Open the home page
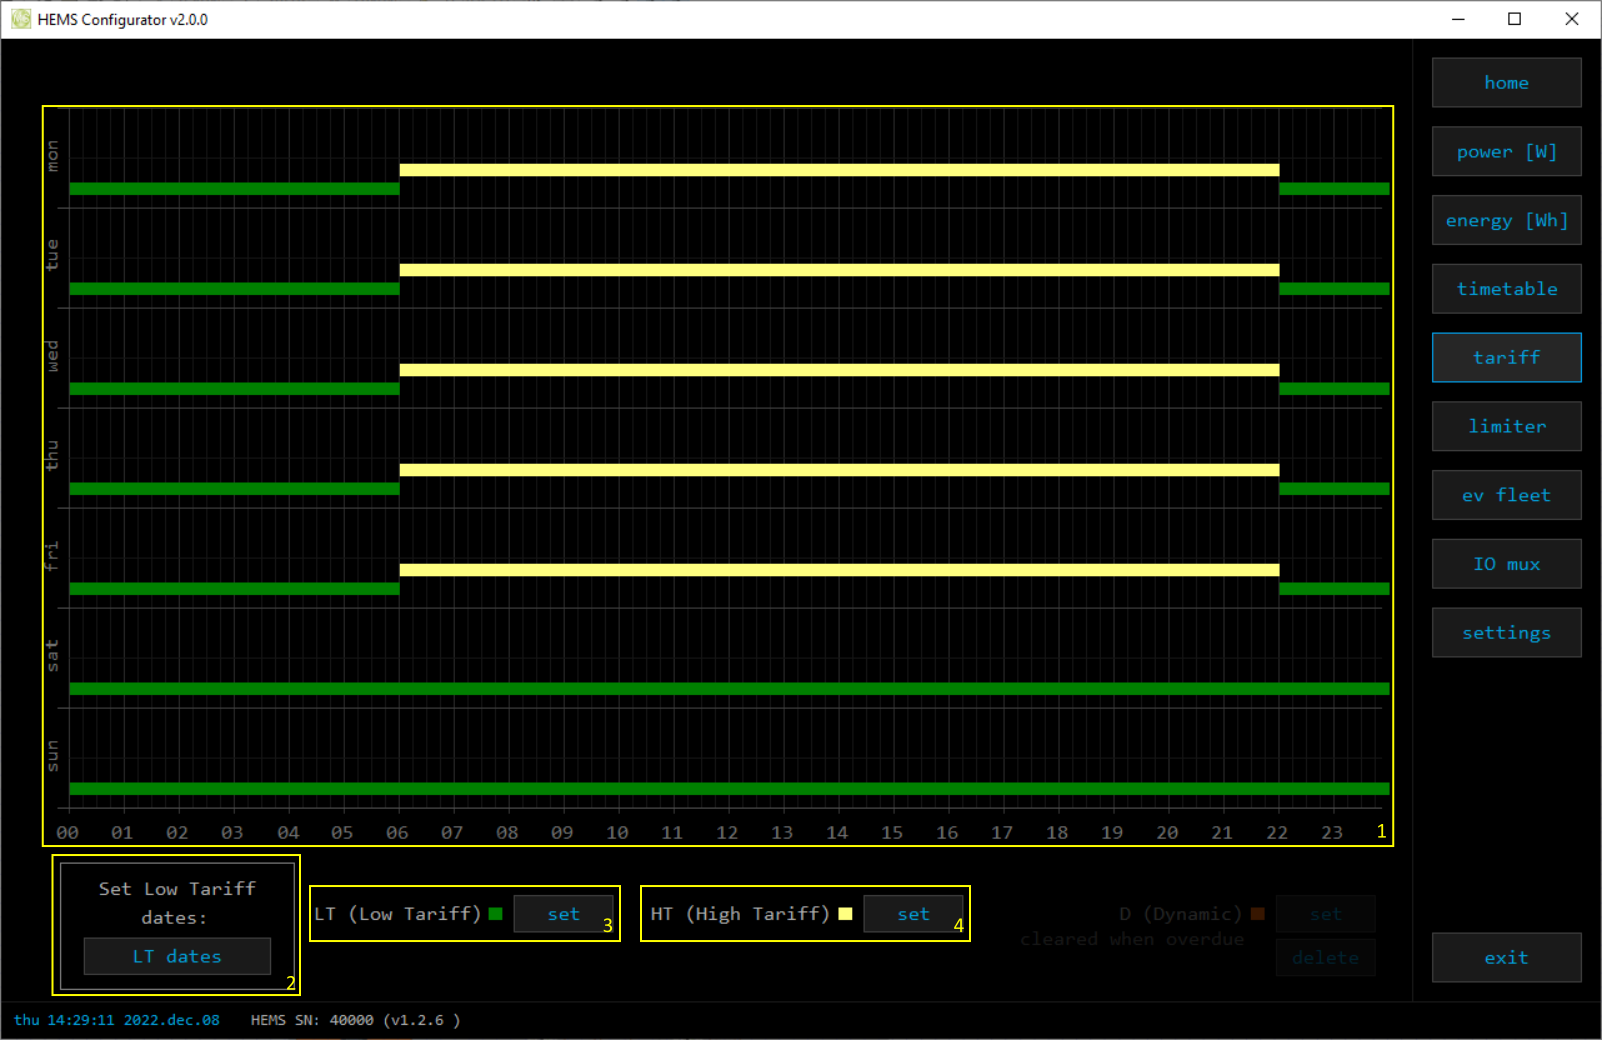1602x1040 pixels. (x=1506, y=83)
